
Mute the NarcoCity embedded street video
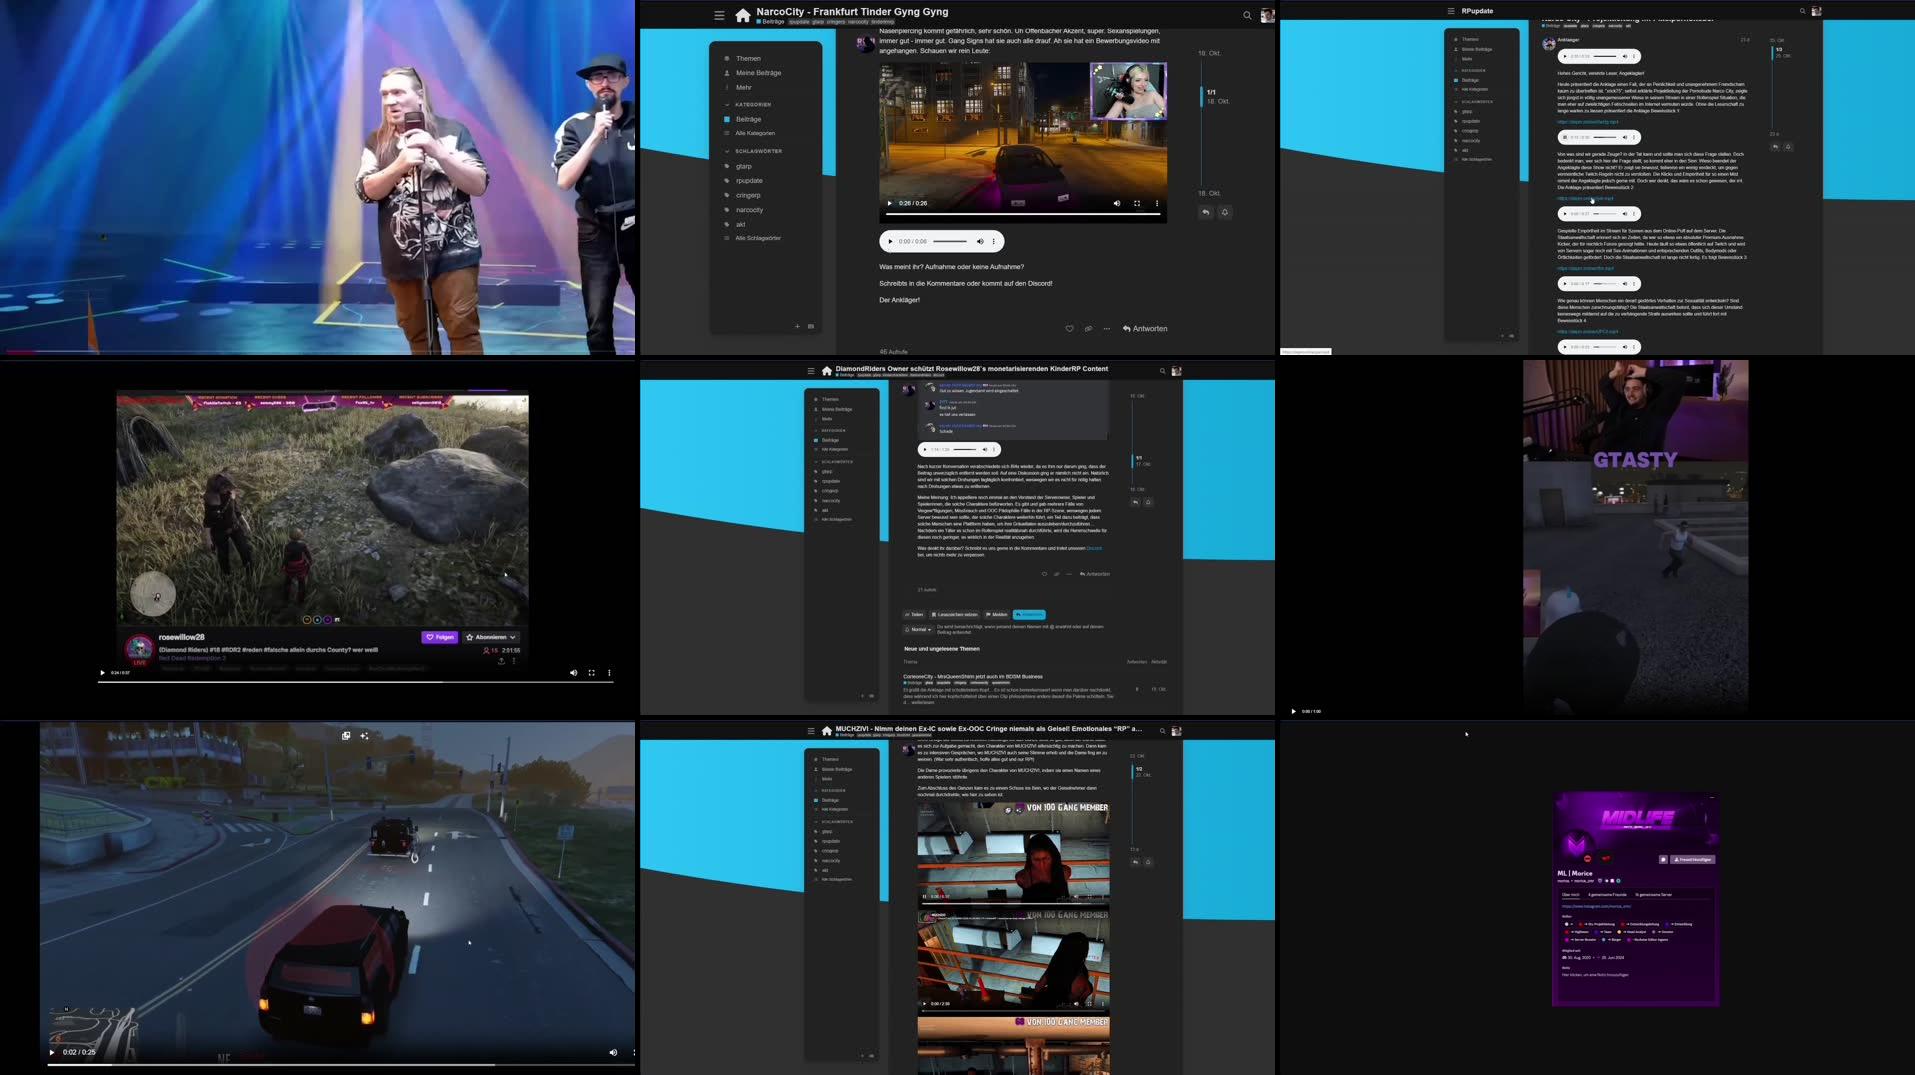[1117, 203]
